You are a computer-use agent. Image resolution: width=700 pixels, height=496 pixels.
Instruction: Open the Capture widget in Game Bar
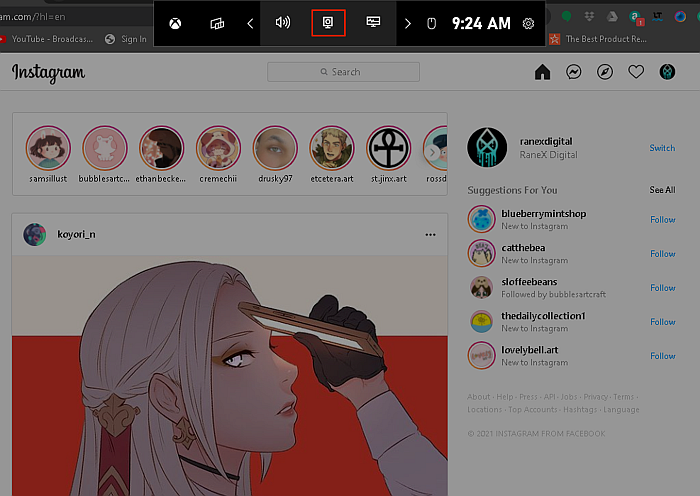(328, 23)
